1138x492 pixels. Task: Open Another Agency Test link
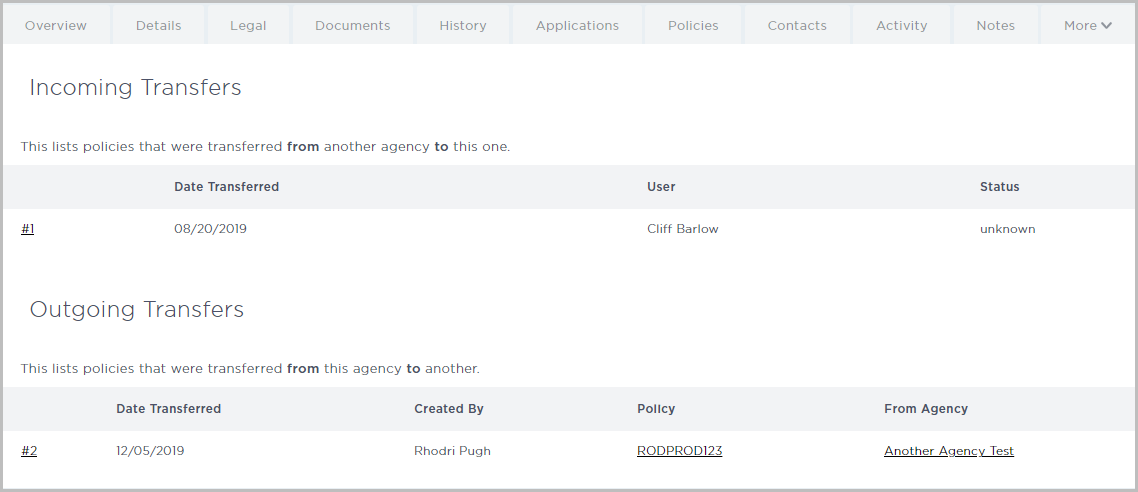pyautogui.click(x=948, y=451)
